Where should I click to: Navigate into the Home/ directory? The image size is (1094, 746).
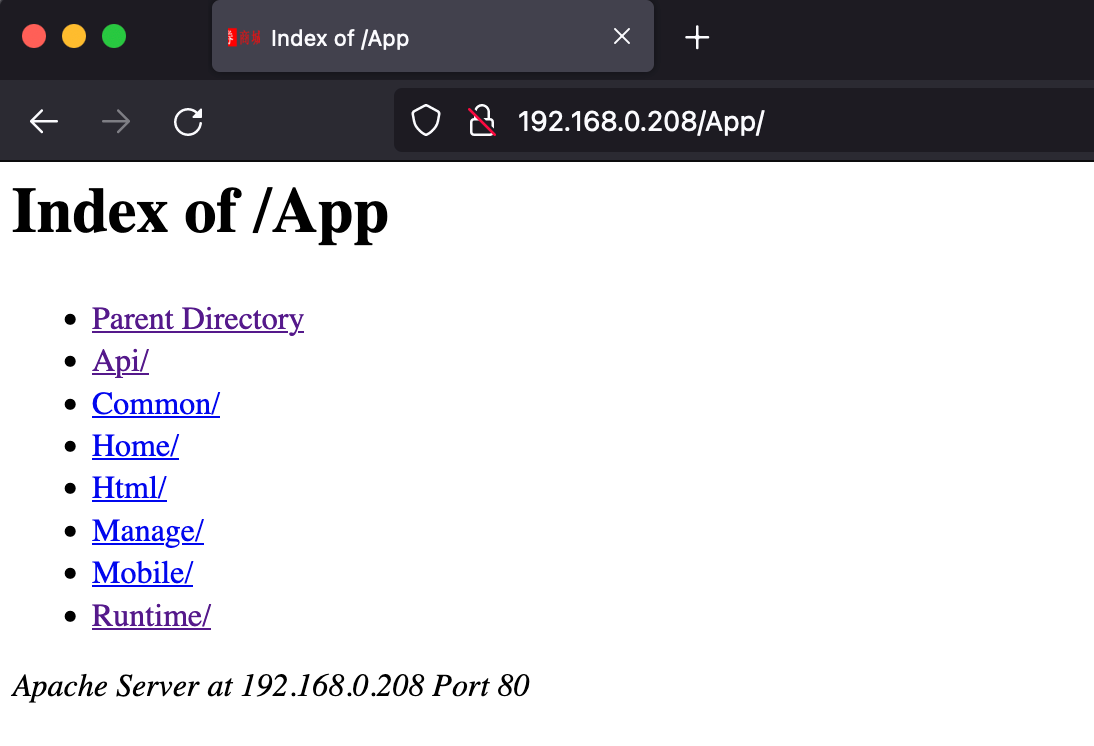(x=135, y=446)
